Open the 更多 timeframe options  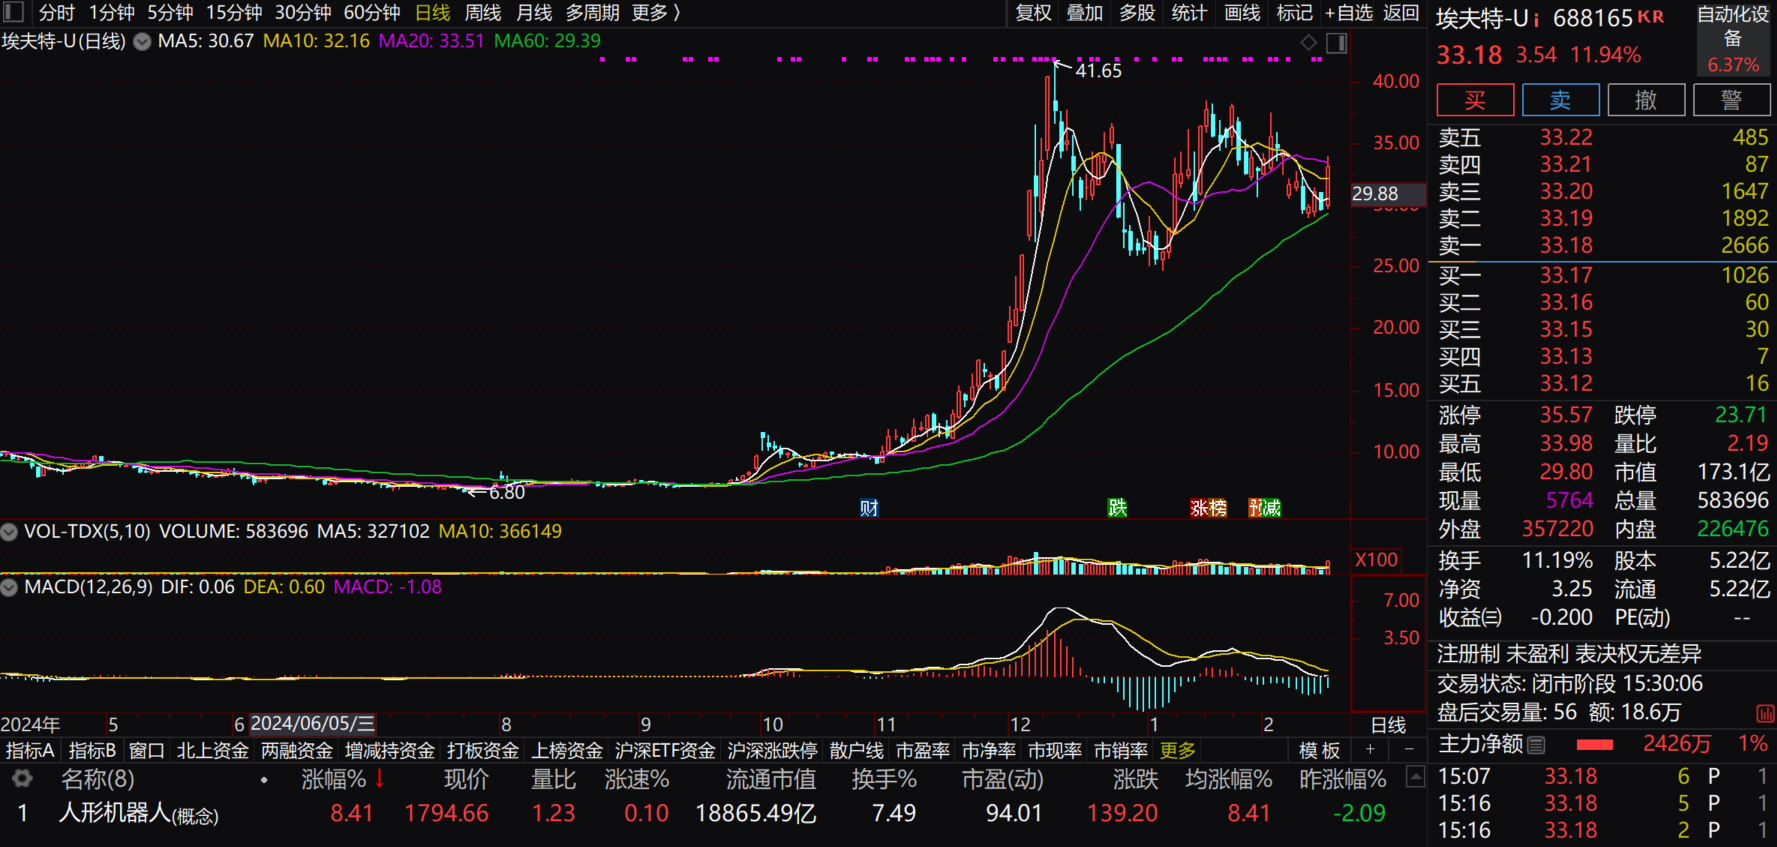click(x=655, y=13)
